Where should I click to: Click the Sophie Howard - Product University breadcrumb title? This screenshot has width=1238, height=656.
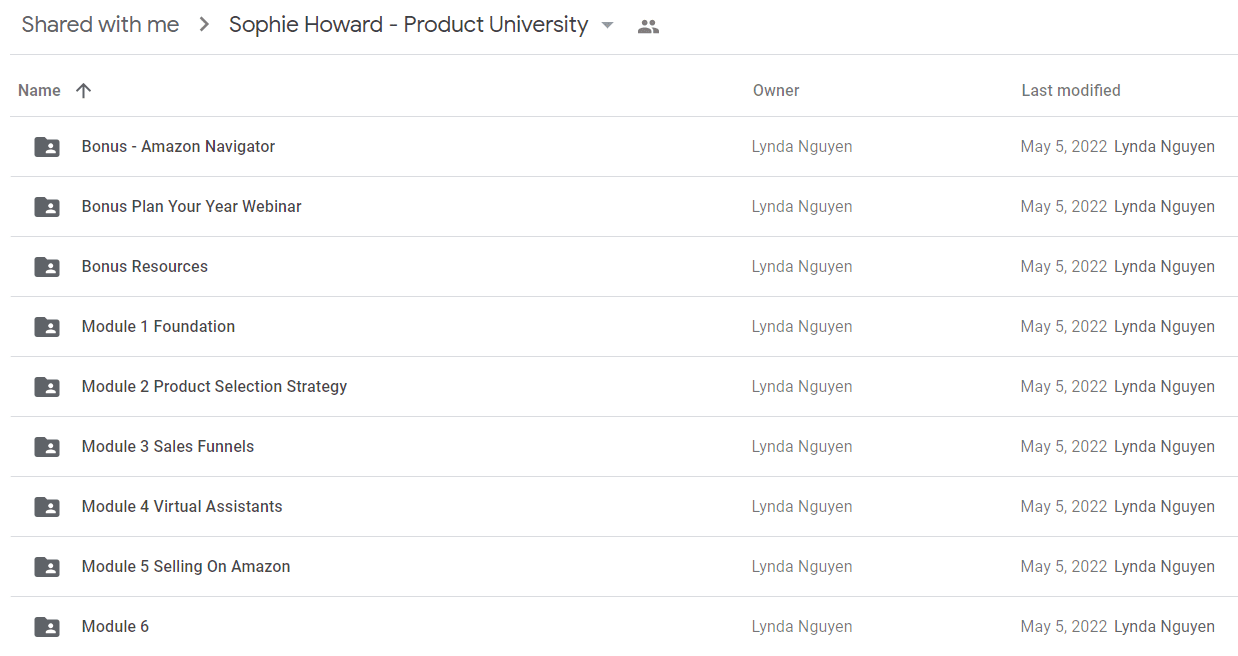[408, 25]
